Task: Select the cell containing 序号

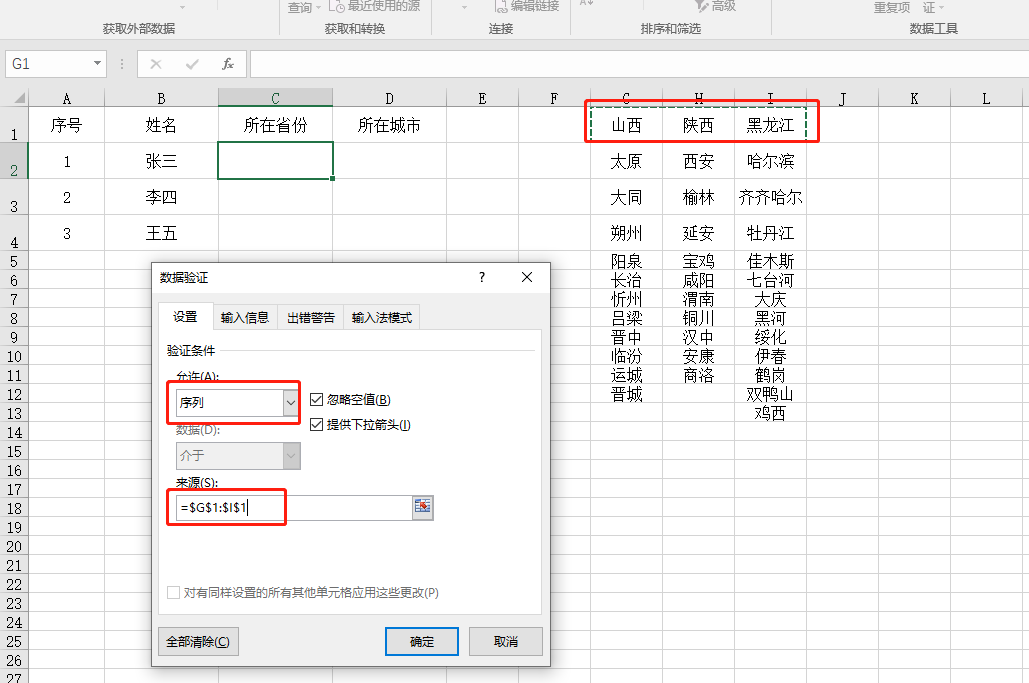Action: 66,125
